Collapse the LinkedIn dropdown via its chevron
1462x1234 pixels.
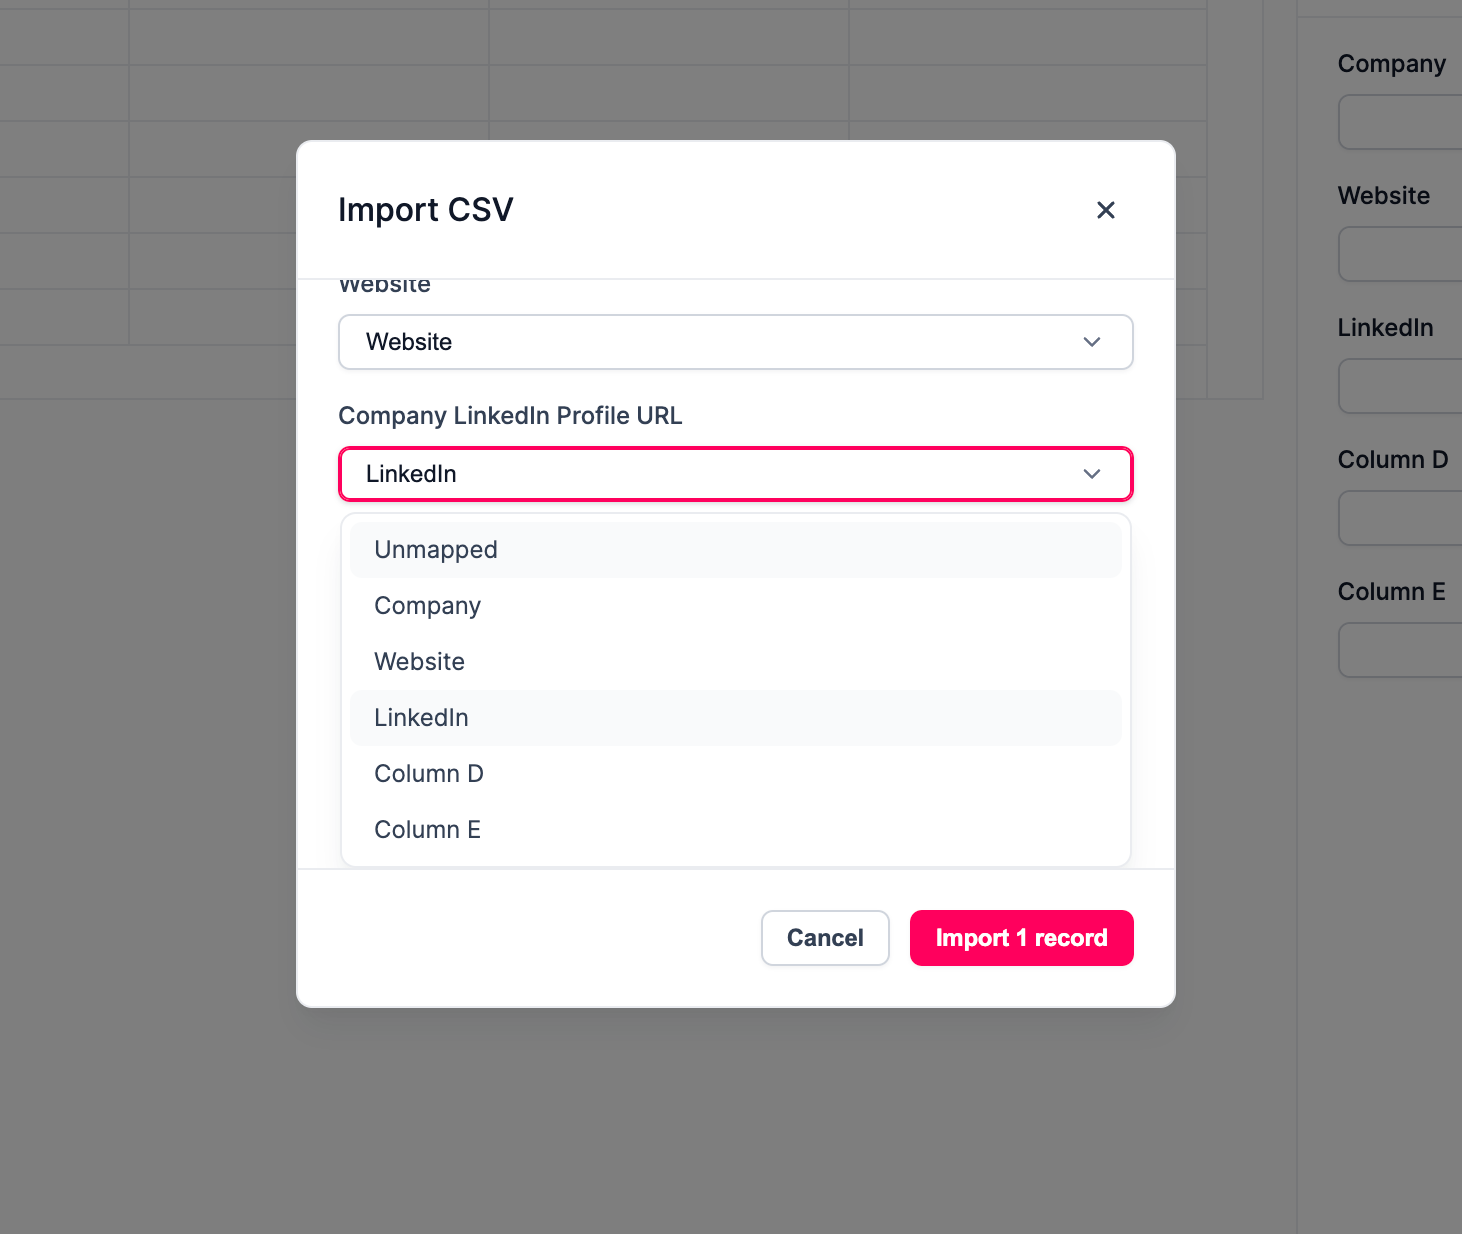[1091, 474]
